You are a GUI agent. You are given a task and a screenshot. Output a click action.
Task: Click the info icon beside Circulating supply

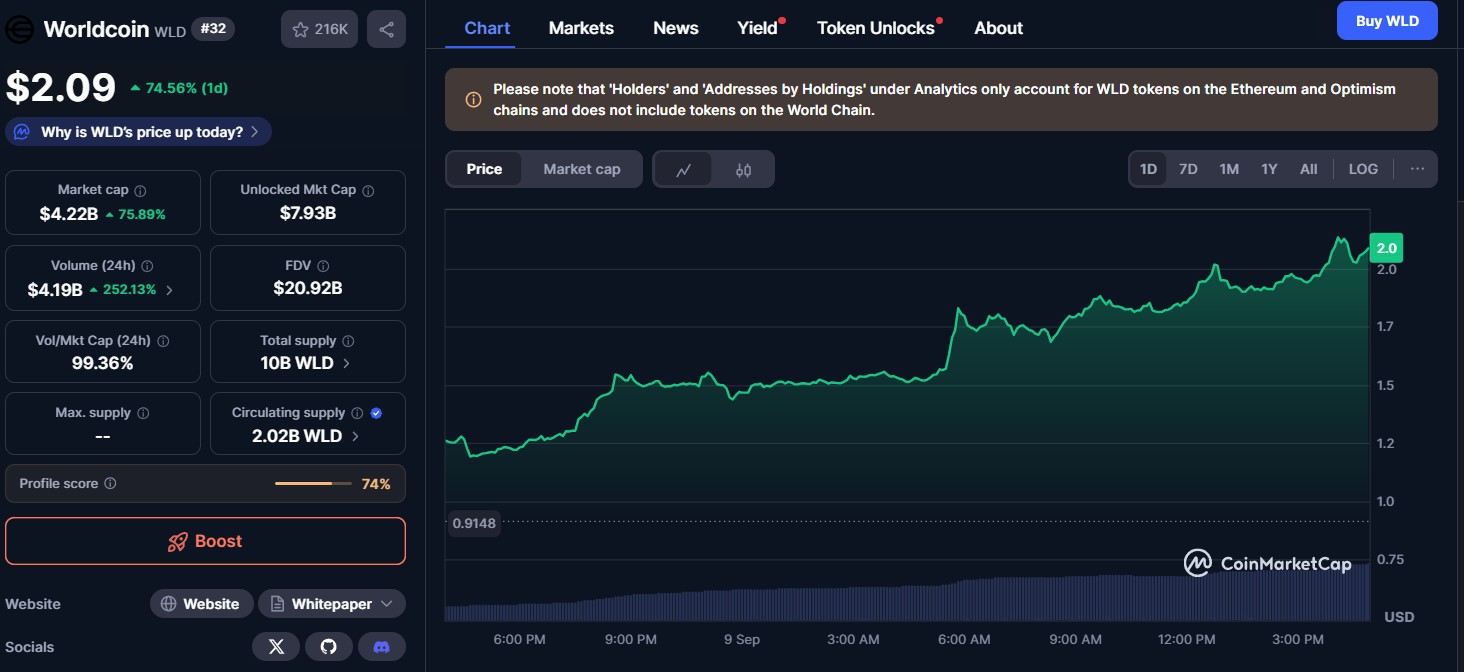click(x=357, y=413)
